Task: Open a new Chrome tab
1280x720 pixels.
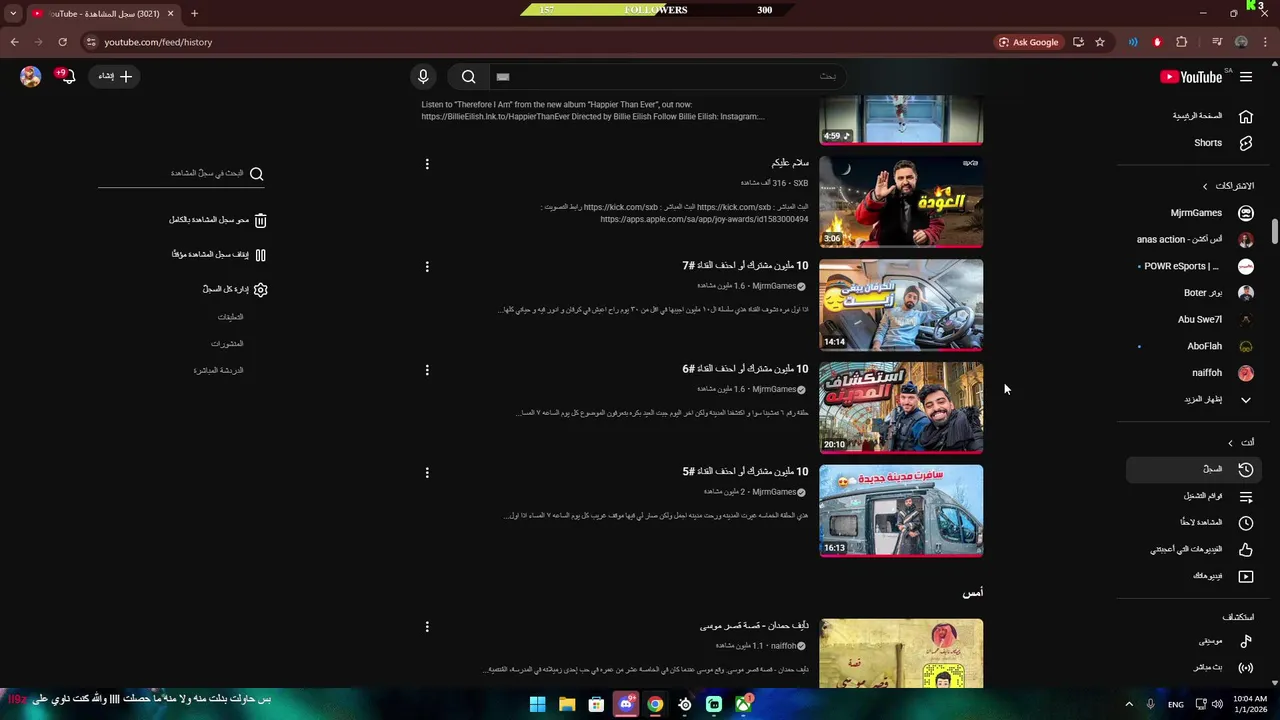Action: click(194, 13)
